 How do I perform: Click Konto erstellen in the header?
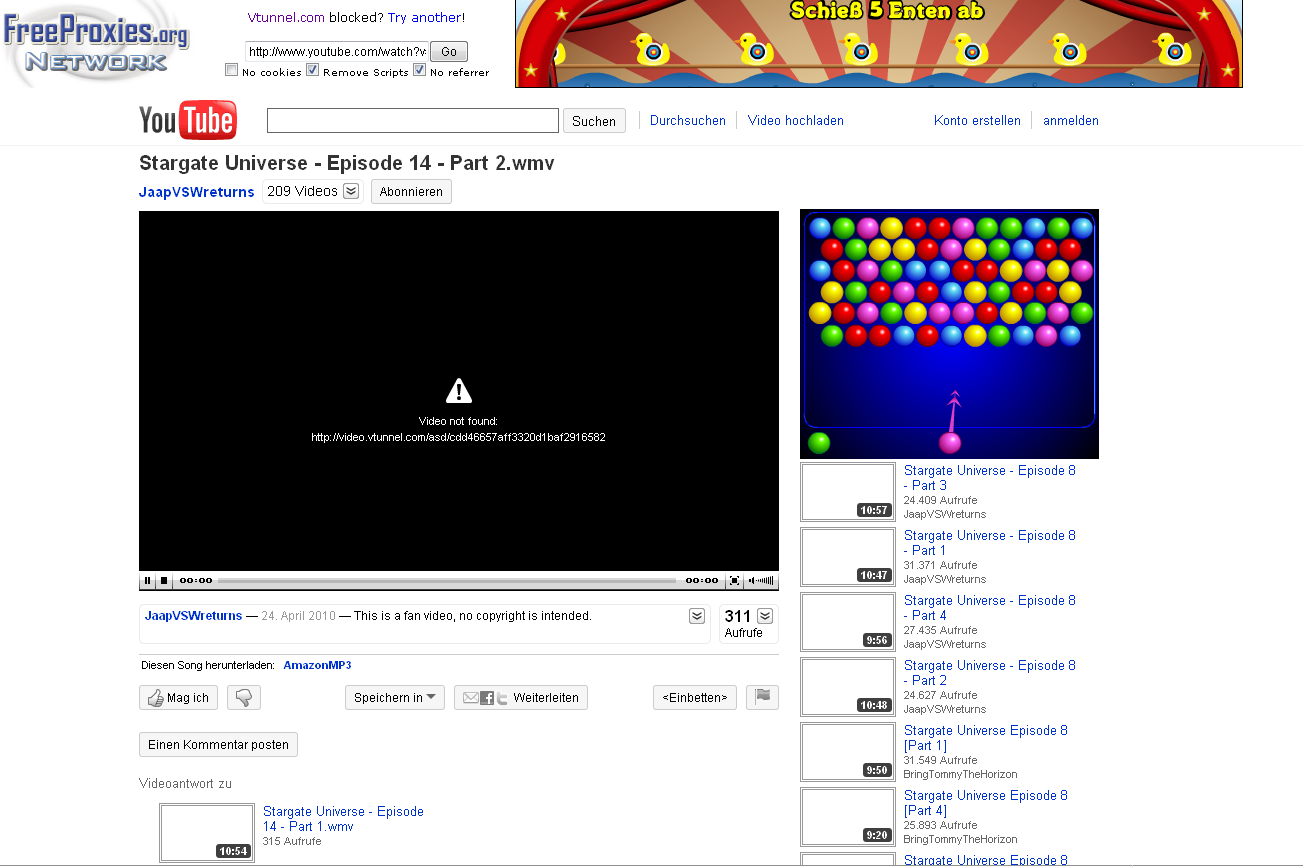pyautogui.click(x=977, y=121)
